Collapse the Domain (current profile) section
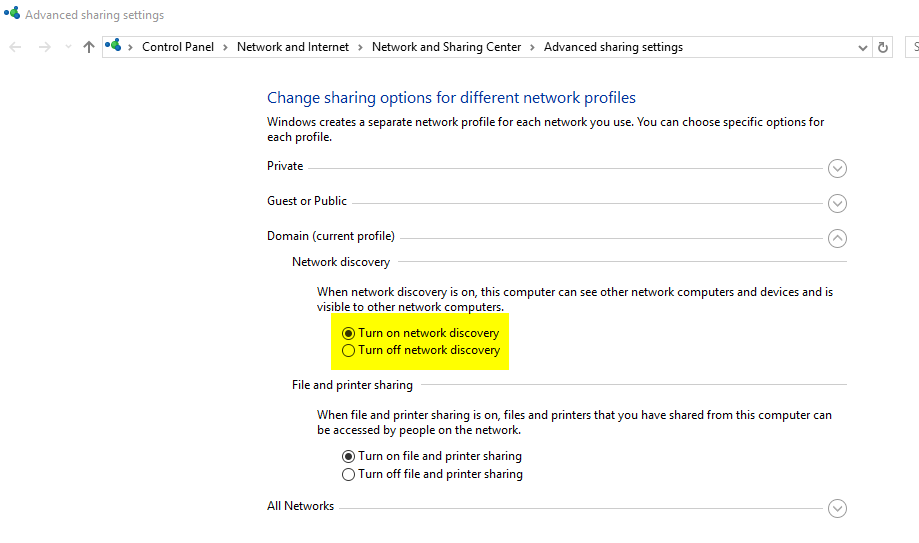 pyautogui.click(x=838, y=238)
